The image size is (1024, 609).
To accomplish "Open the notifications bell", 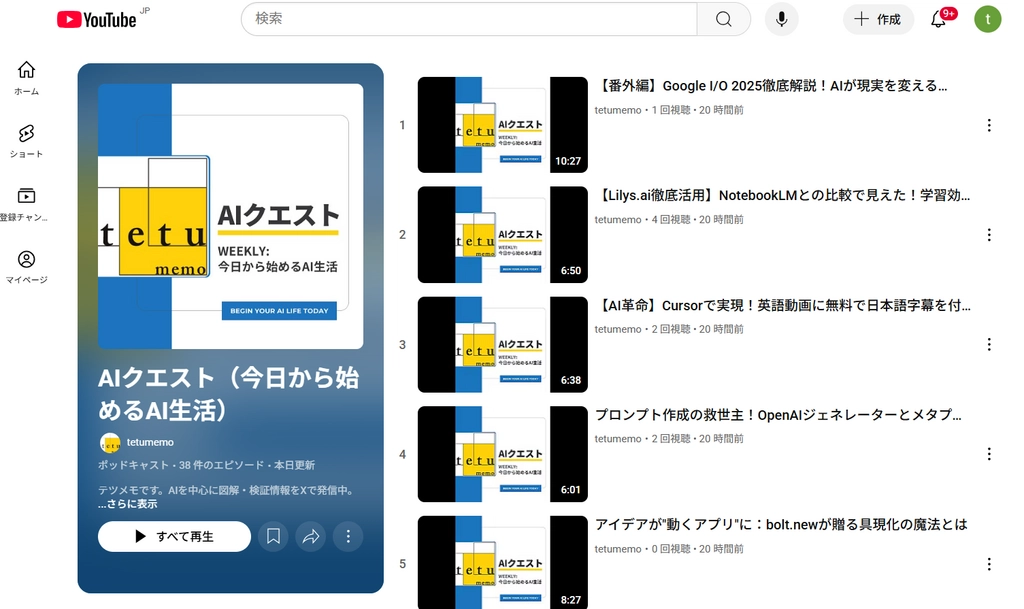I will click(938, 19).
